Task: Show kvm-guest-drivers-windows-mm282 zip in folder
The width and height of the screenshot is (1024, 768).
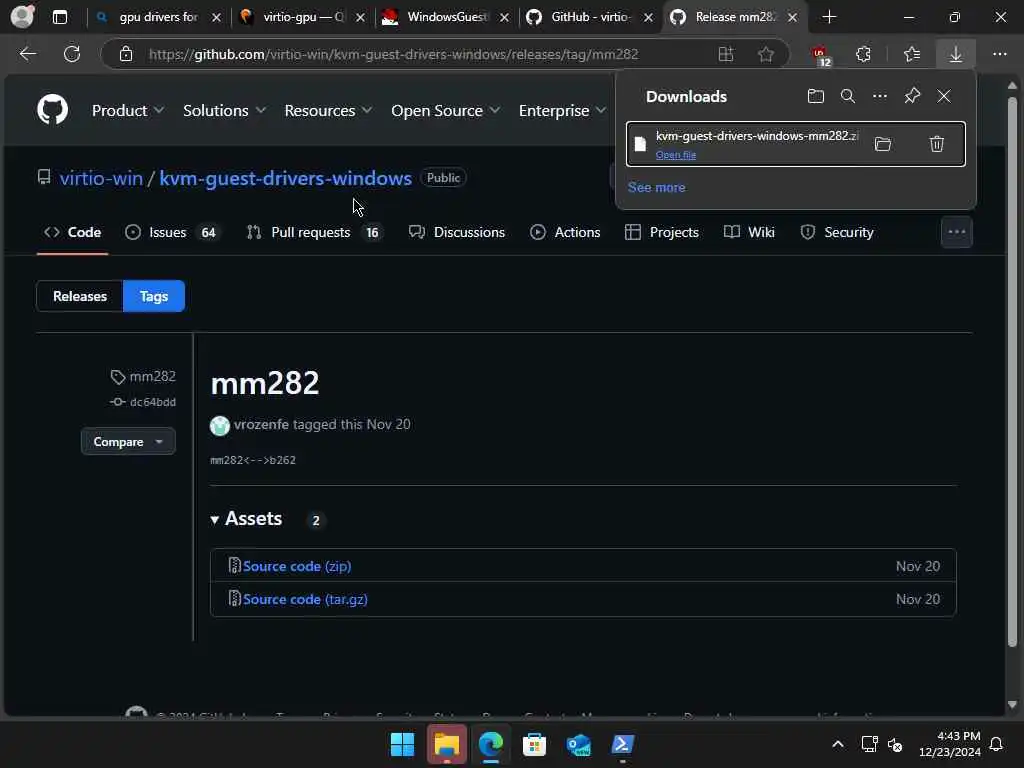Action: (x=882, y=144)
